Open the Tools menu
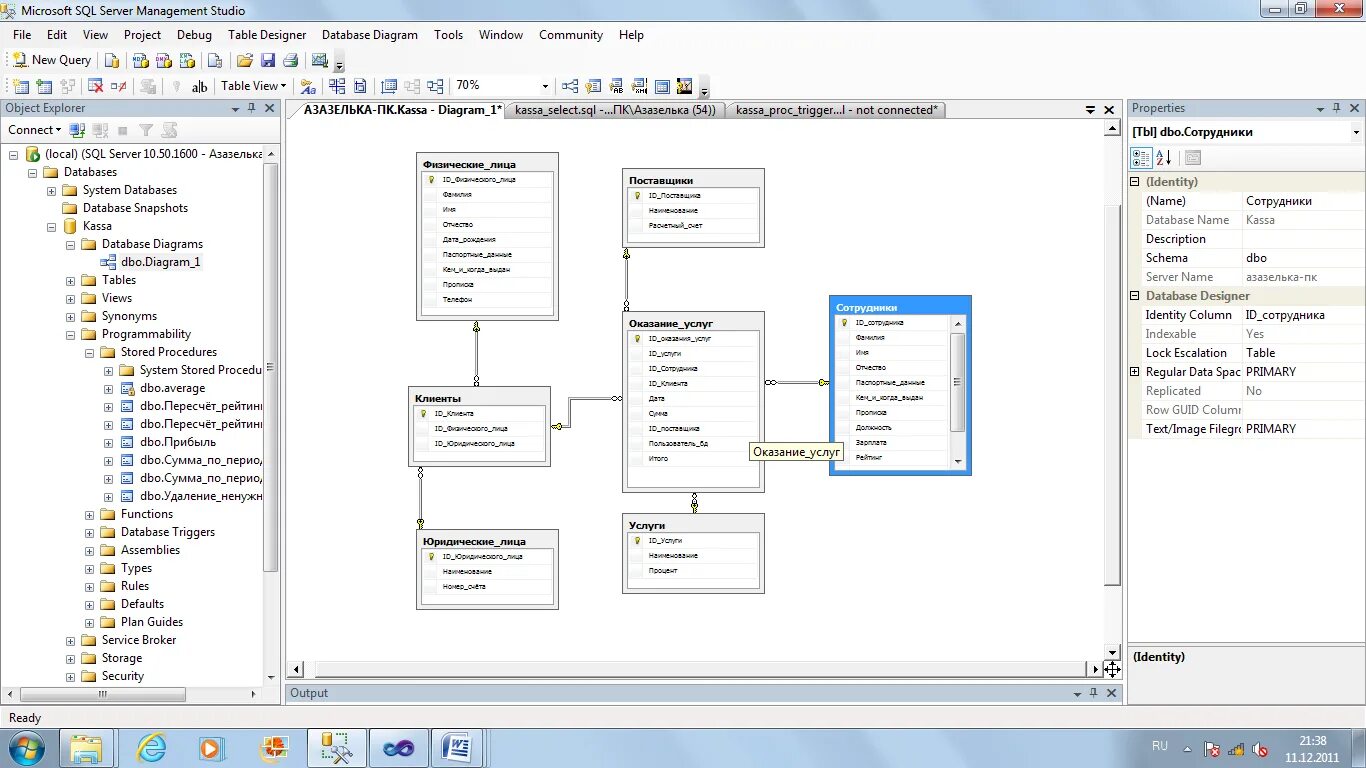 pyautogui.click(x=448, y=34)
